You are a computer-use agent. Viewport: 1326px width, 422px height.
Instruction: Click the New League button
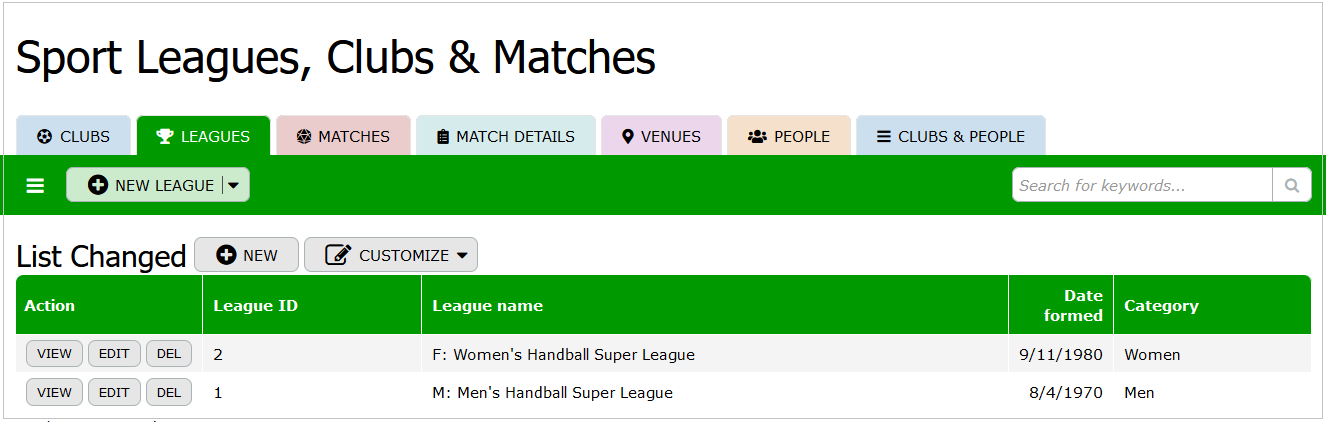(150, 185)
